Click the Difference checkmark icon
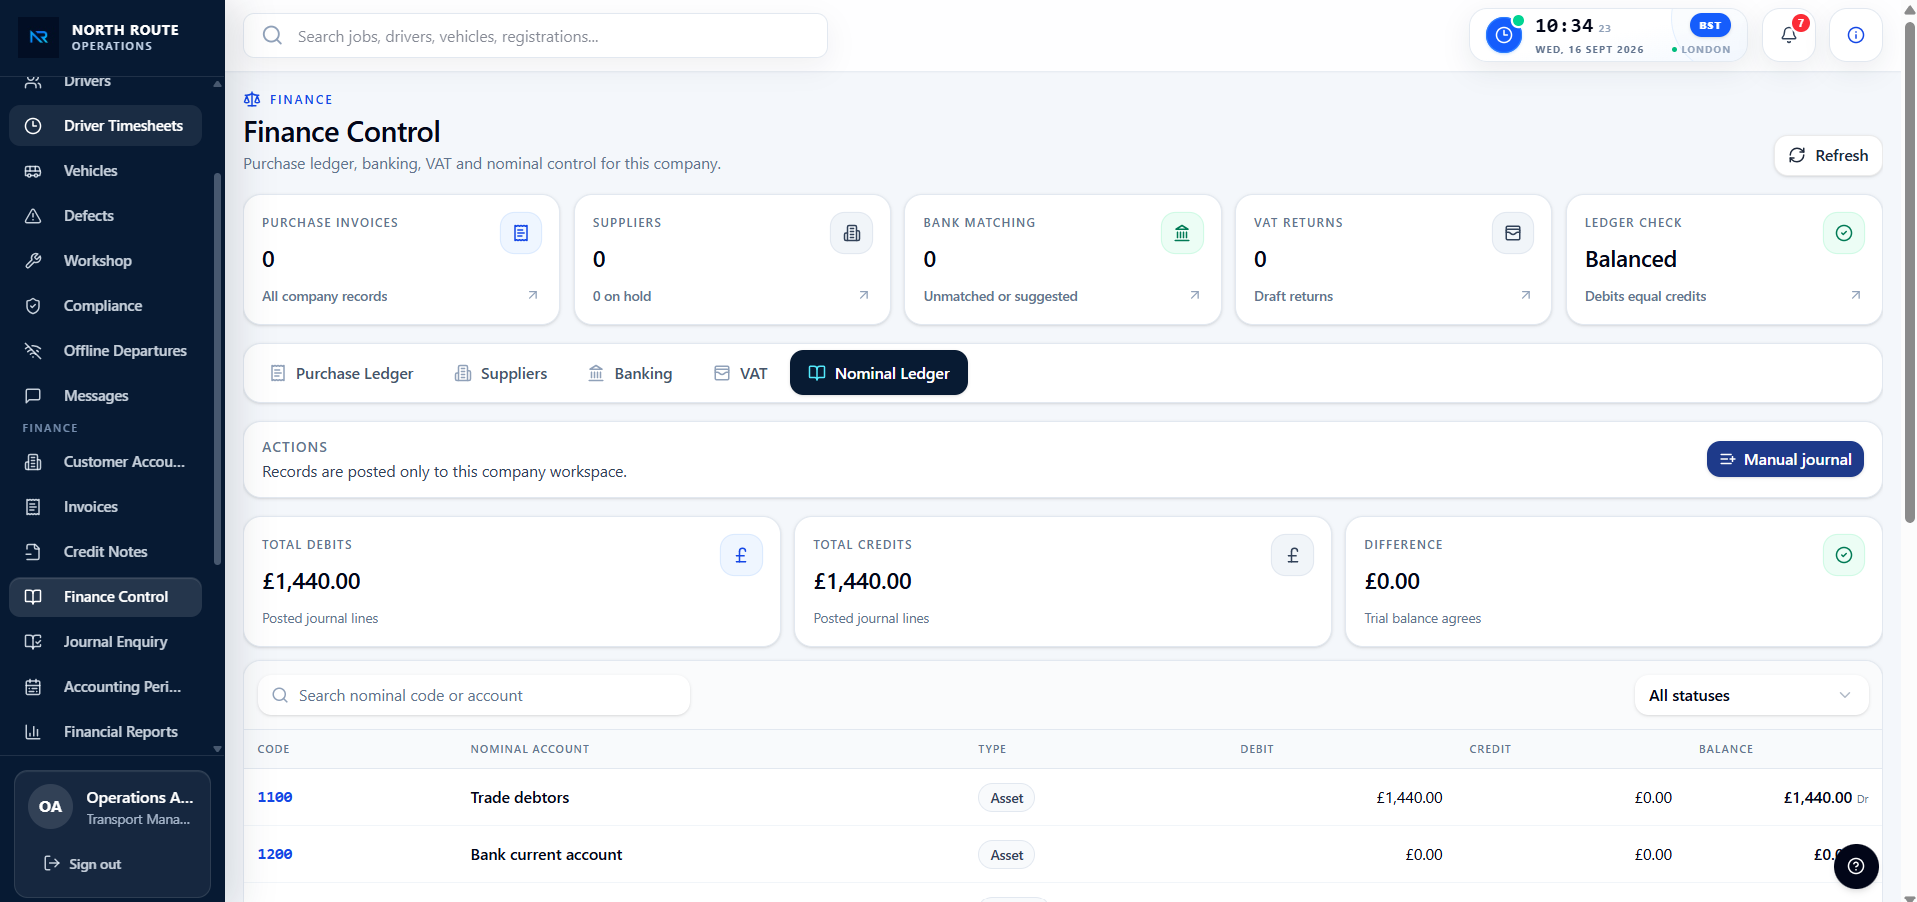 pyautogui.click(x=1844, y=555)
